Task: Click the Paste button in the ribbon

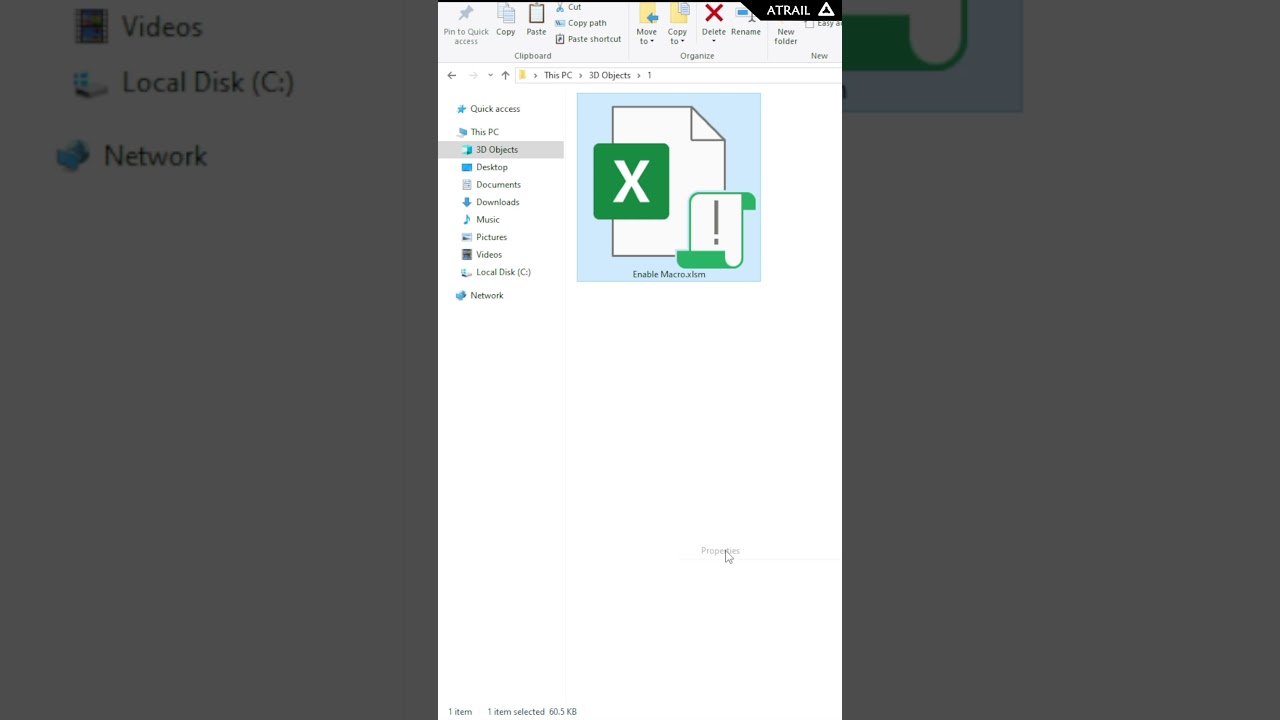Action: [x=537, y=21]
